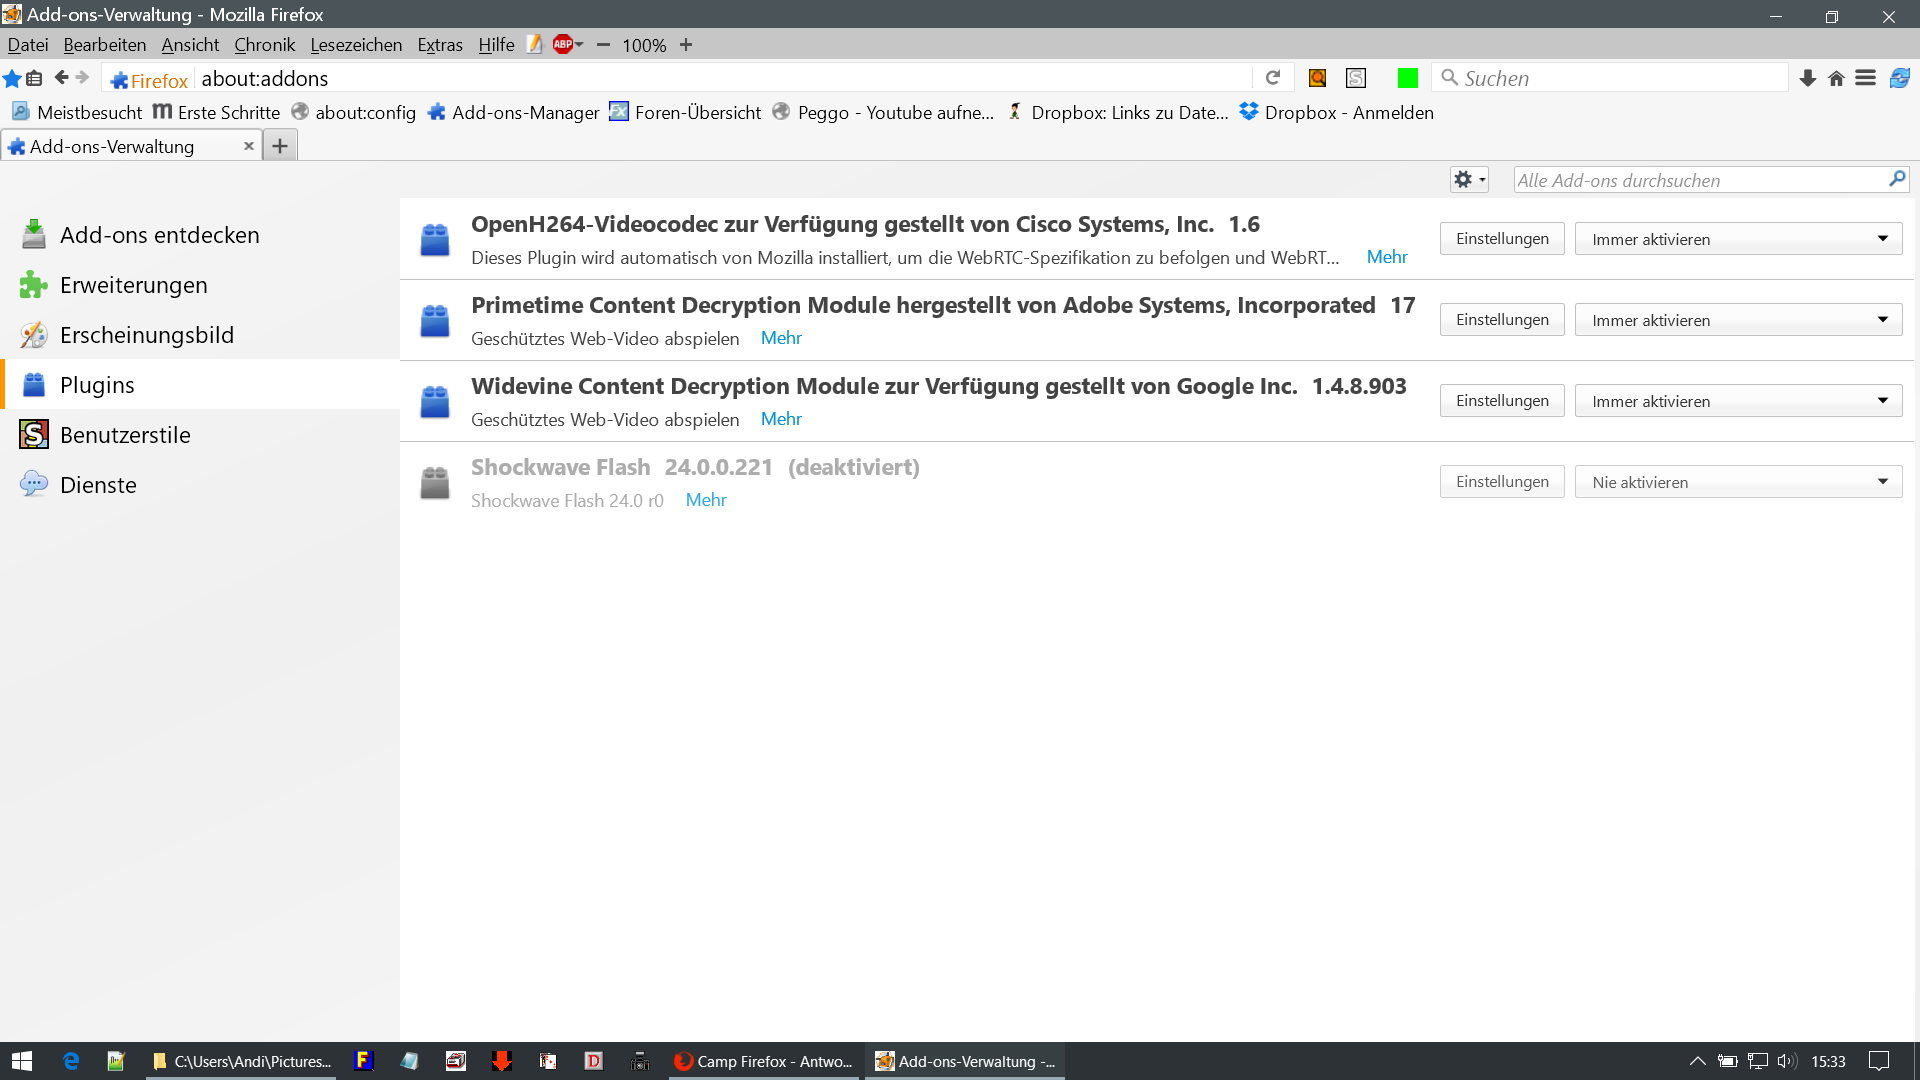Open the downloads arrow icon
1920x1080 pixels.
(1807, 78)
